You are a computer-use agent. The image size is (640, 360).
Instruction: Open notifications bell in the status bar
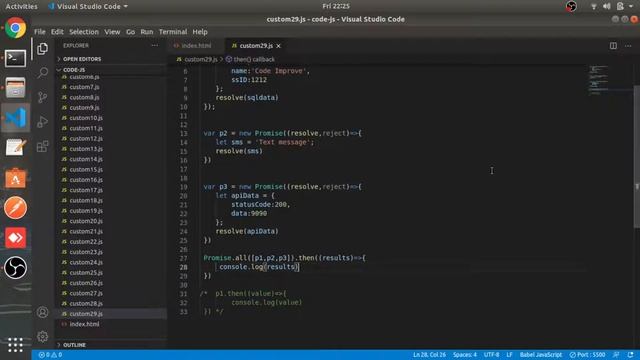[x=631, y=355]
